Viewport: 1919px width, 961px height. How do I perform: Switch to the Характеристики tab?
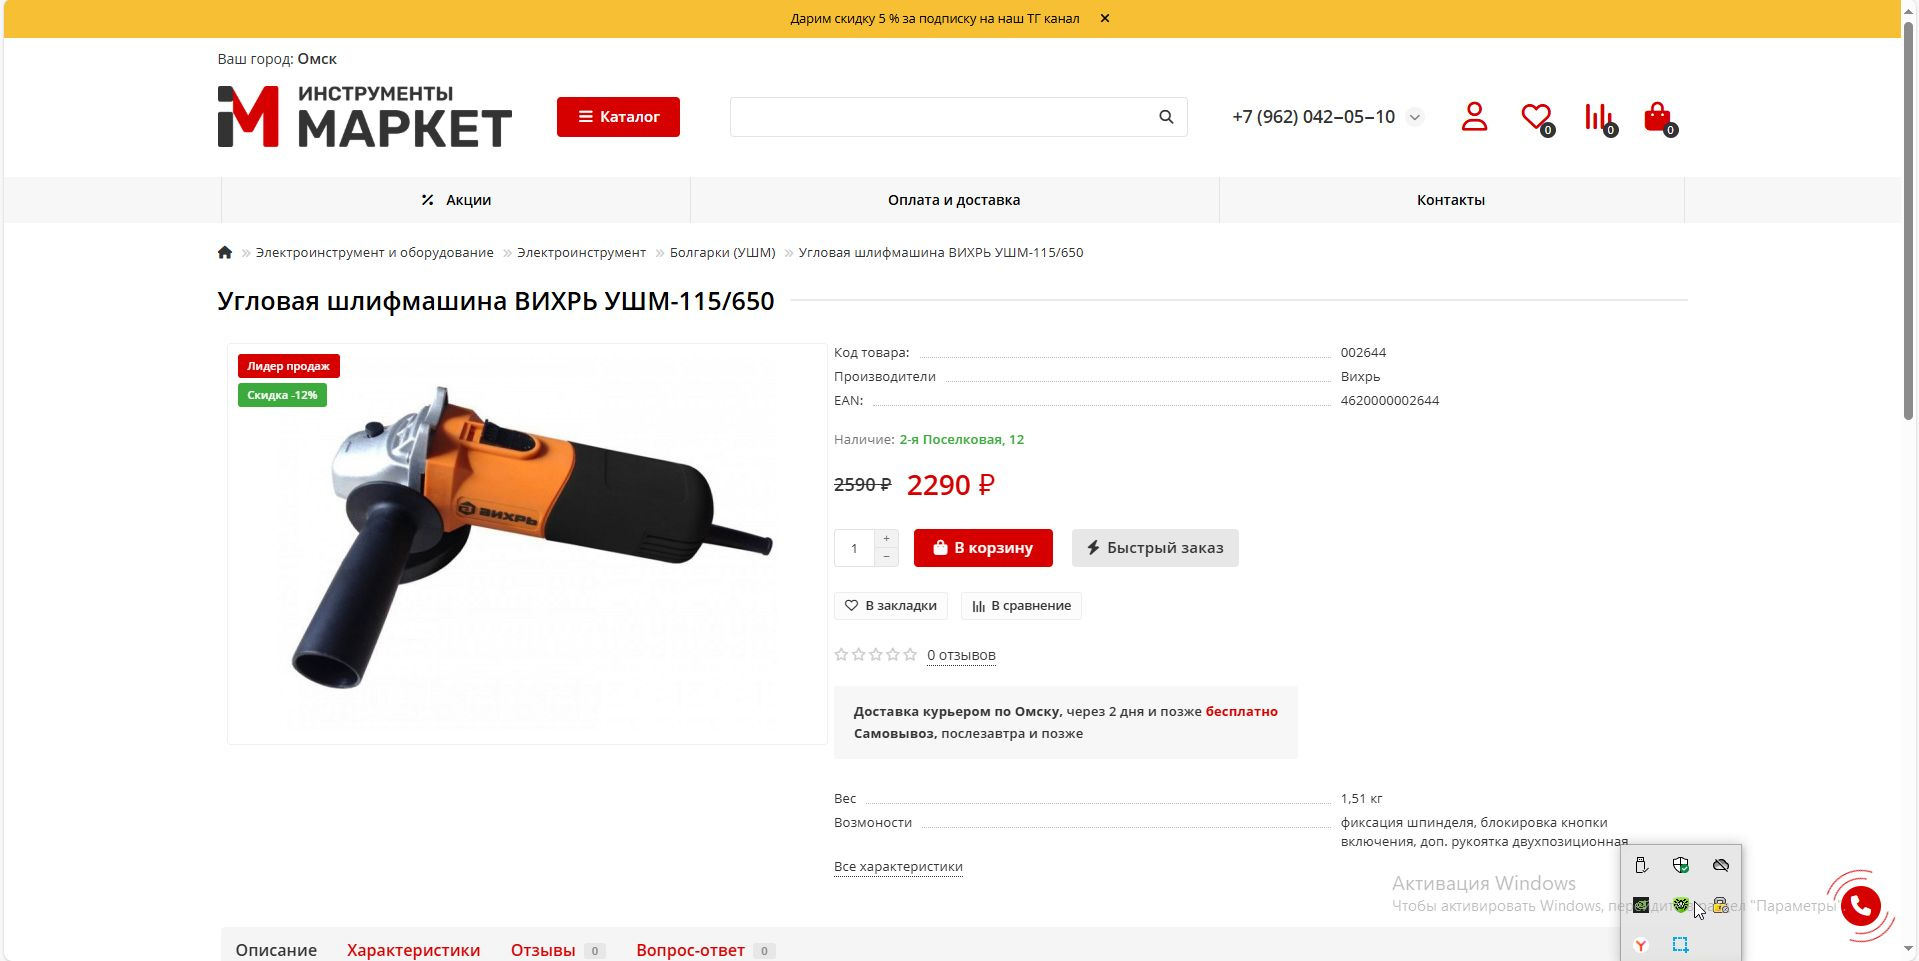point(413,950)
